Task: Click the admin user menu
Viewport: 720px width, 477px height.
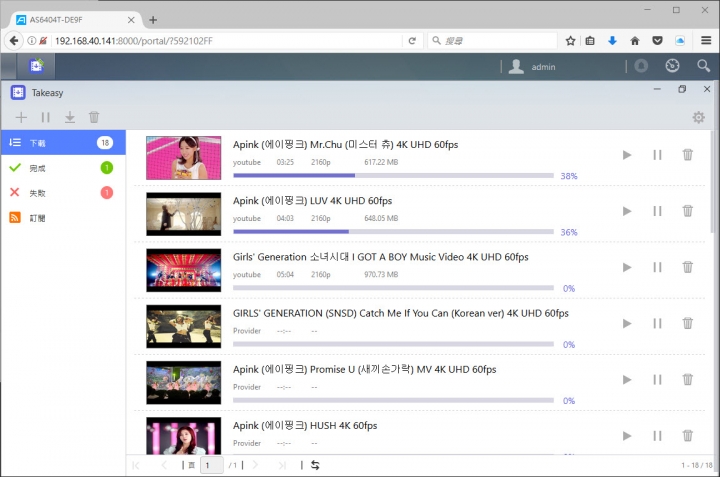Action: pos(533,67)
